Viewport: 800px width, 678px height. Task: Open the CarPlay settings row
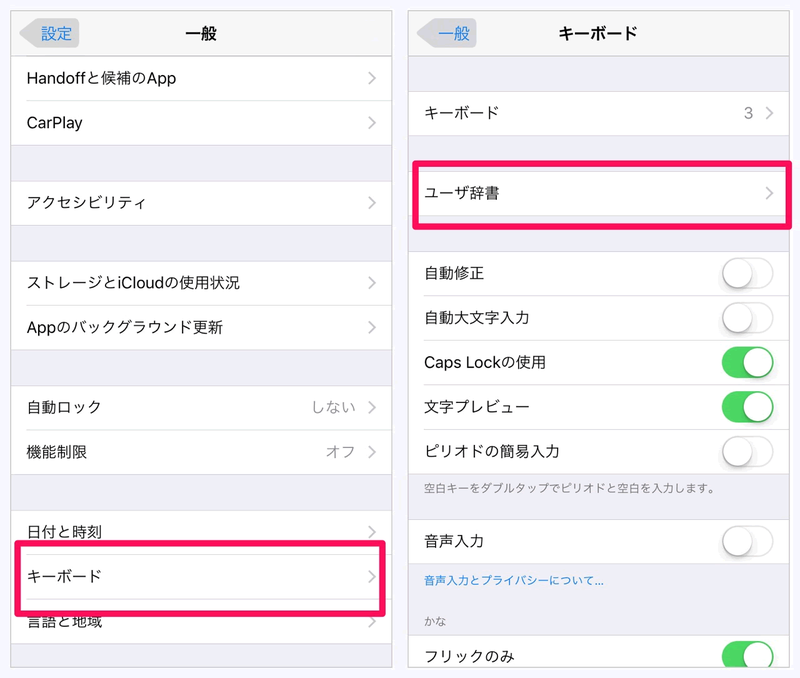click(201, 123)
